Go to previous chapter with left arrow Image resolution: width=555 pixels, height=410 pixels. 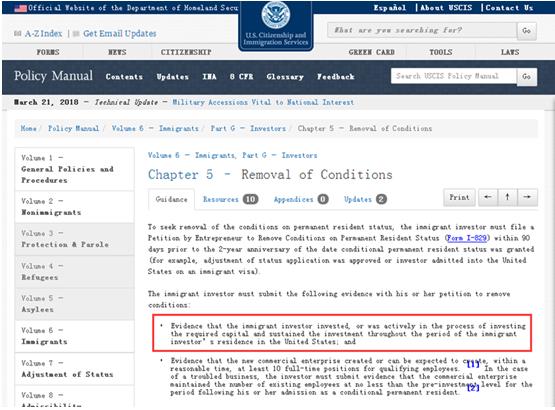pyautogui.click(x=488, y=197)
